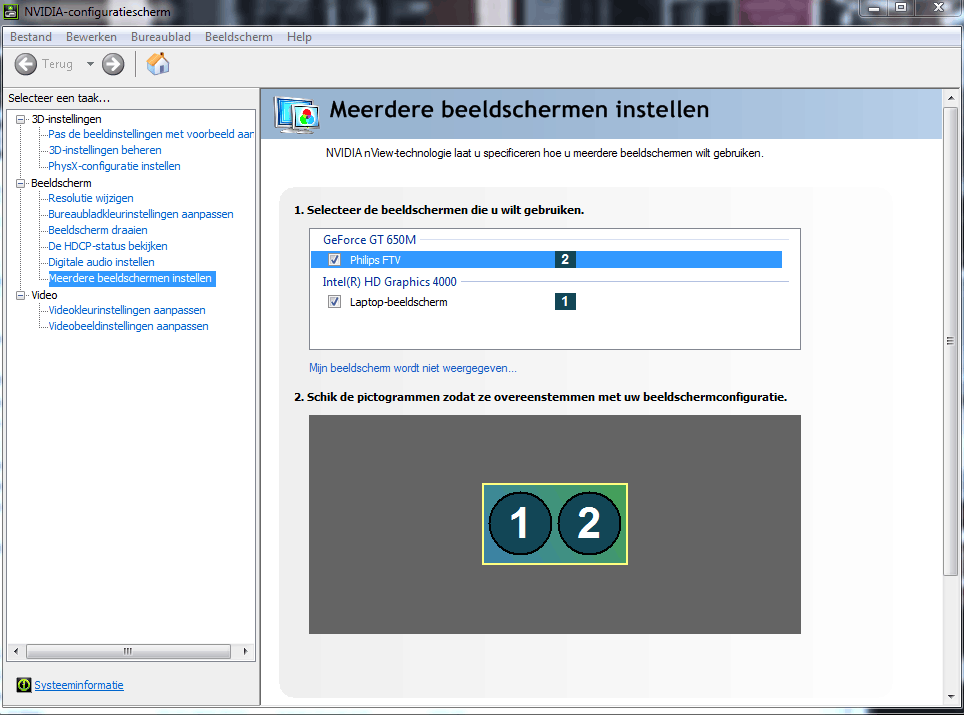This screenshot has height=715, width=964.
Task: Click Mijn beeldscherm wordt niet weergegeven link
Action: pyautogui.click(x=413, y=368)
